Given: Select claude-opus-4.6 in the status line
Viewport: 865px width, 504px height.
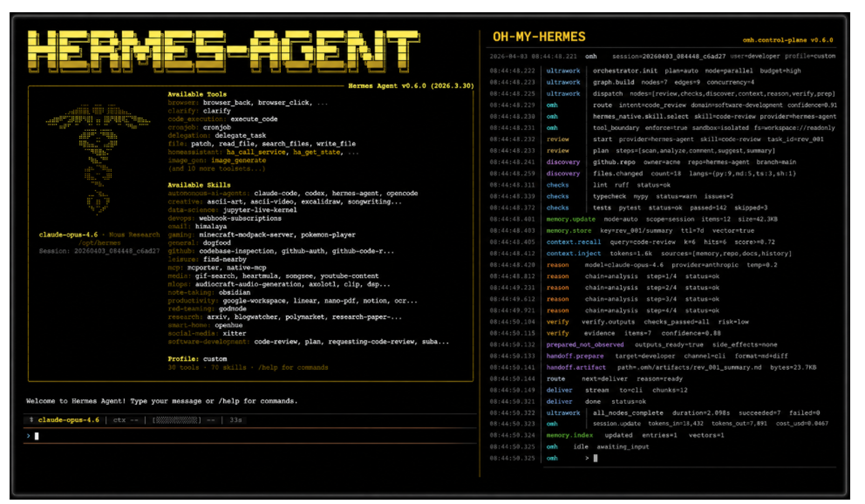Looking at the screenshot, I should tap(68, 420).
